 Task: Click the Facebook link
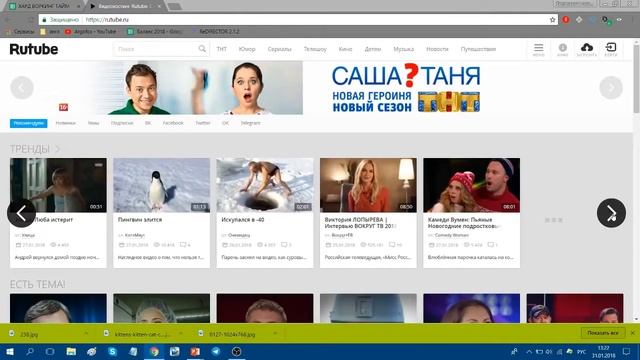(173, 123)
